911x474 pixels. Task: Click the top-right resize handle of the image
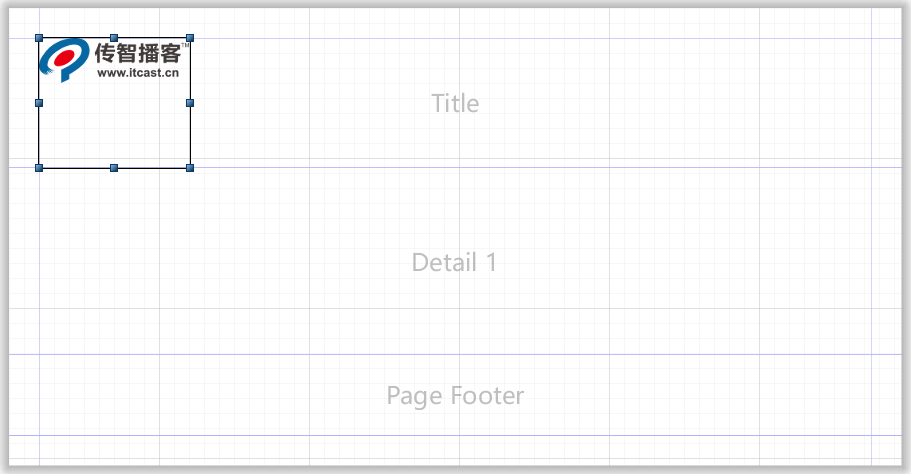[190, 38]
